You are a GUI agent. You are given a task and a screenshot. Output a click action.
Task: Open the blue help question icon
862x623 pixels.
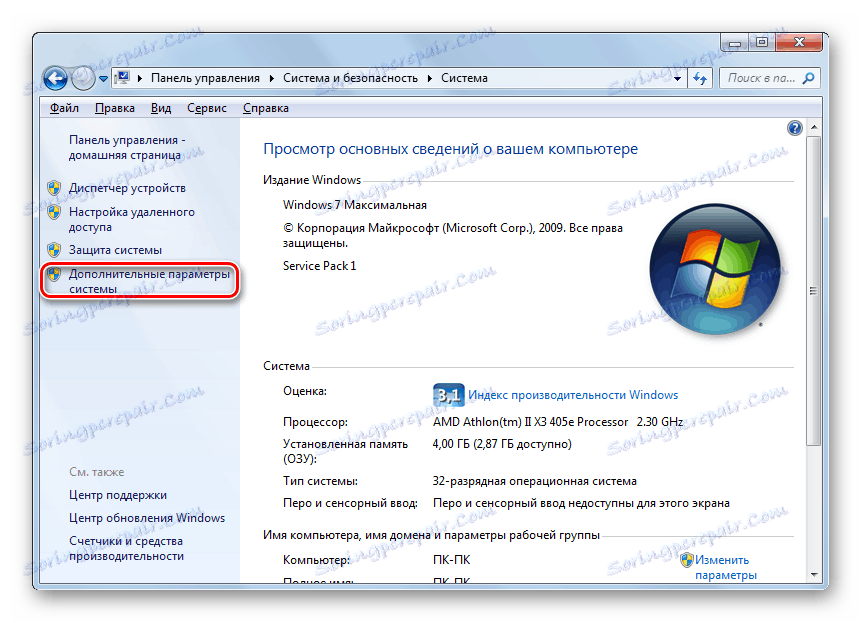tap(794, 129)
